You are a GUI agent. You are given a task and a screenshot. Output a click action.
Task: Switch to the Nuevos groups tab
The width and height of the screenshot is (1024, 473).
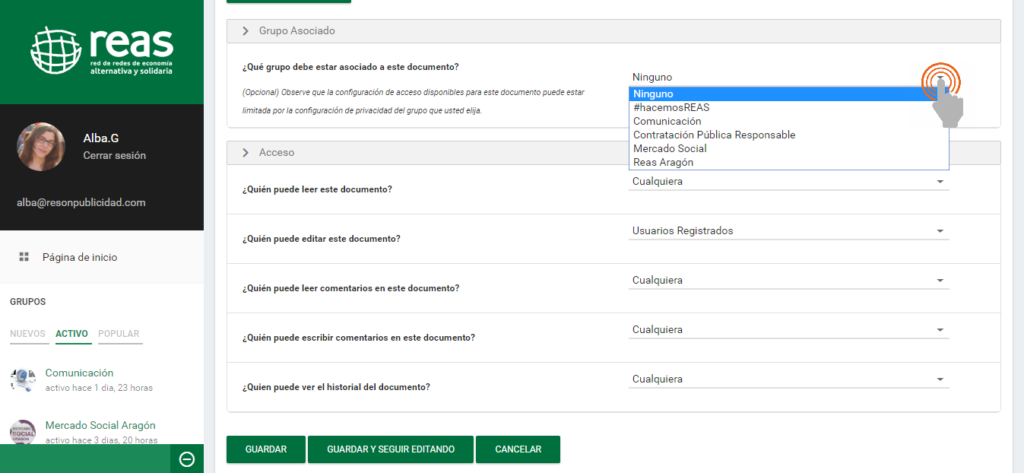tap(28, 334)
